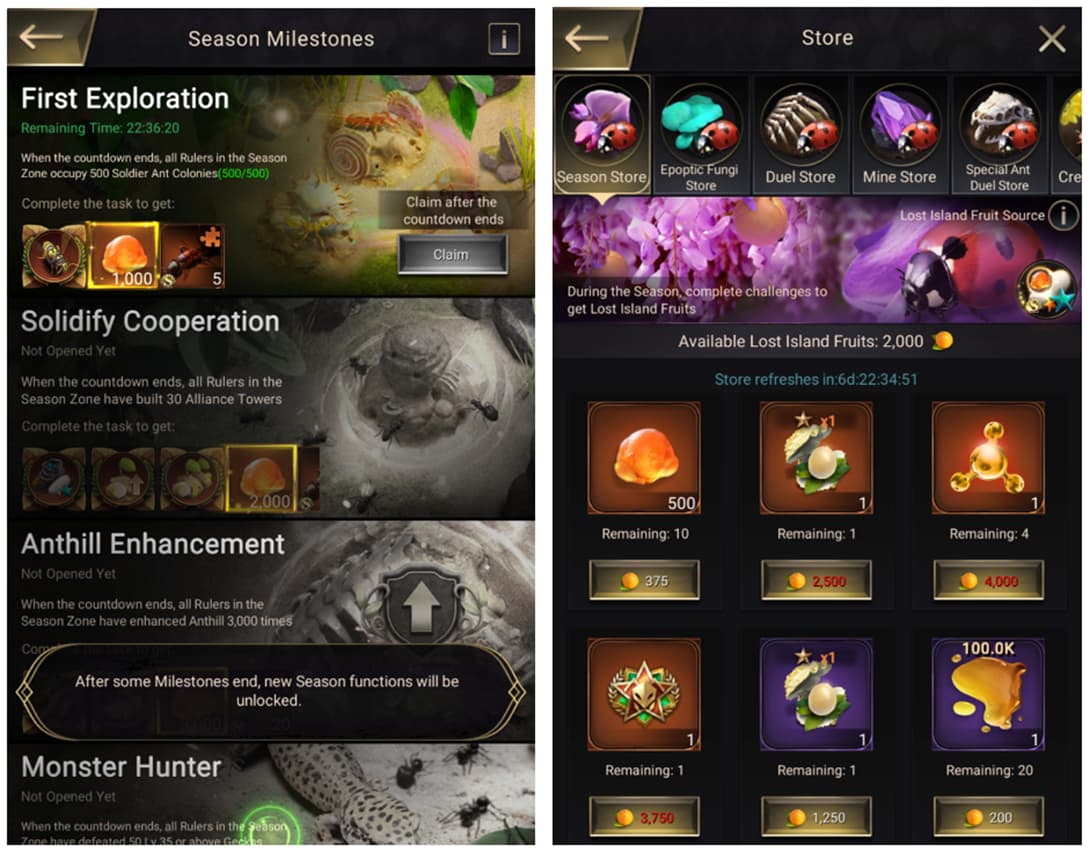The width and height of the screenshot is (1090, 852).
Task: Open the Special Ant Duel Store tab
Action: (x=999, y=135)
